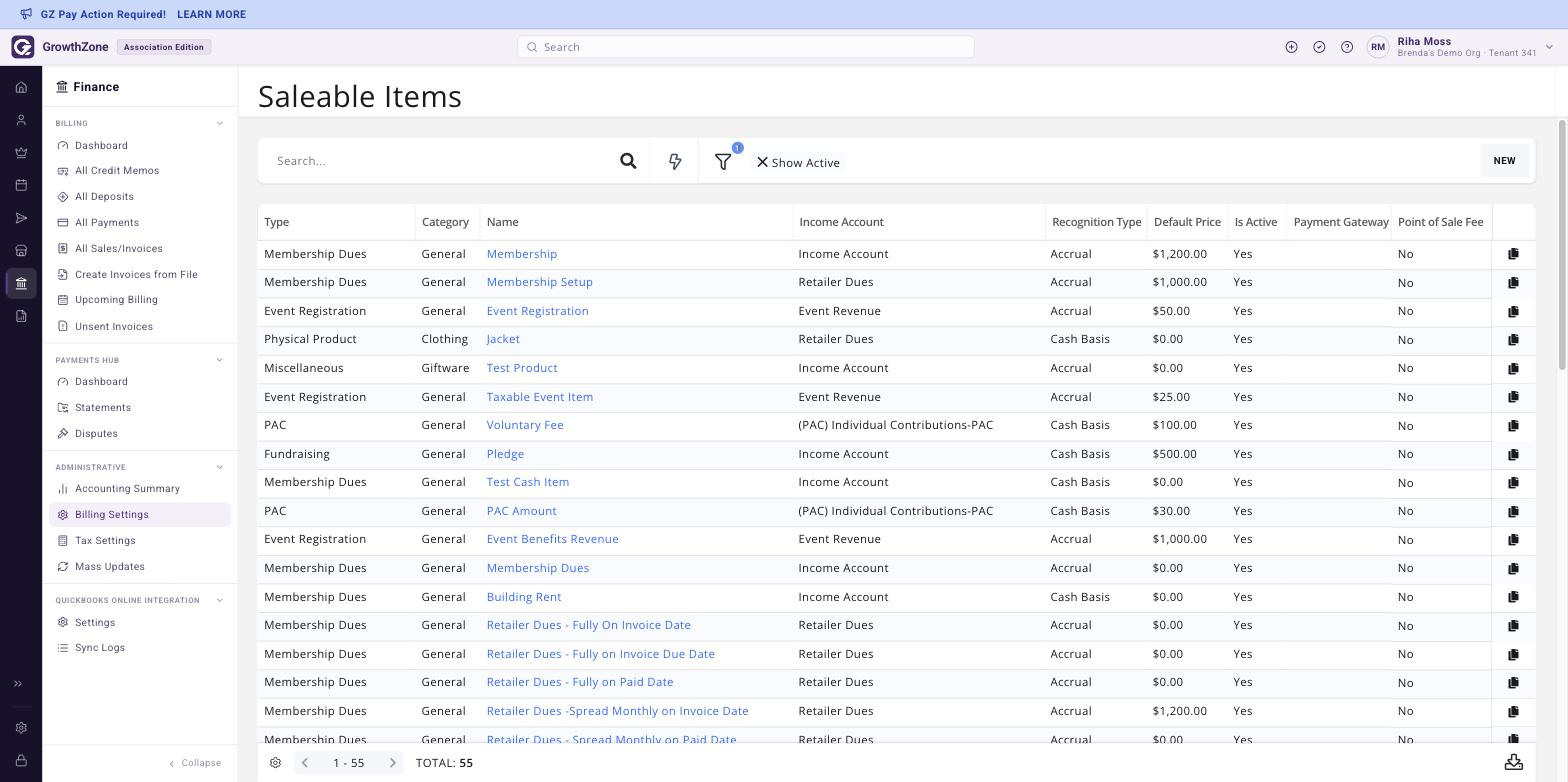Open the home icon in left rail
The height and width of the screenshot is (782, 1568).
(x=21, y=87)
